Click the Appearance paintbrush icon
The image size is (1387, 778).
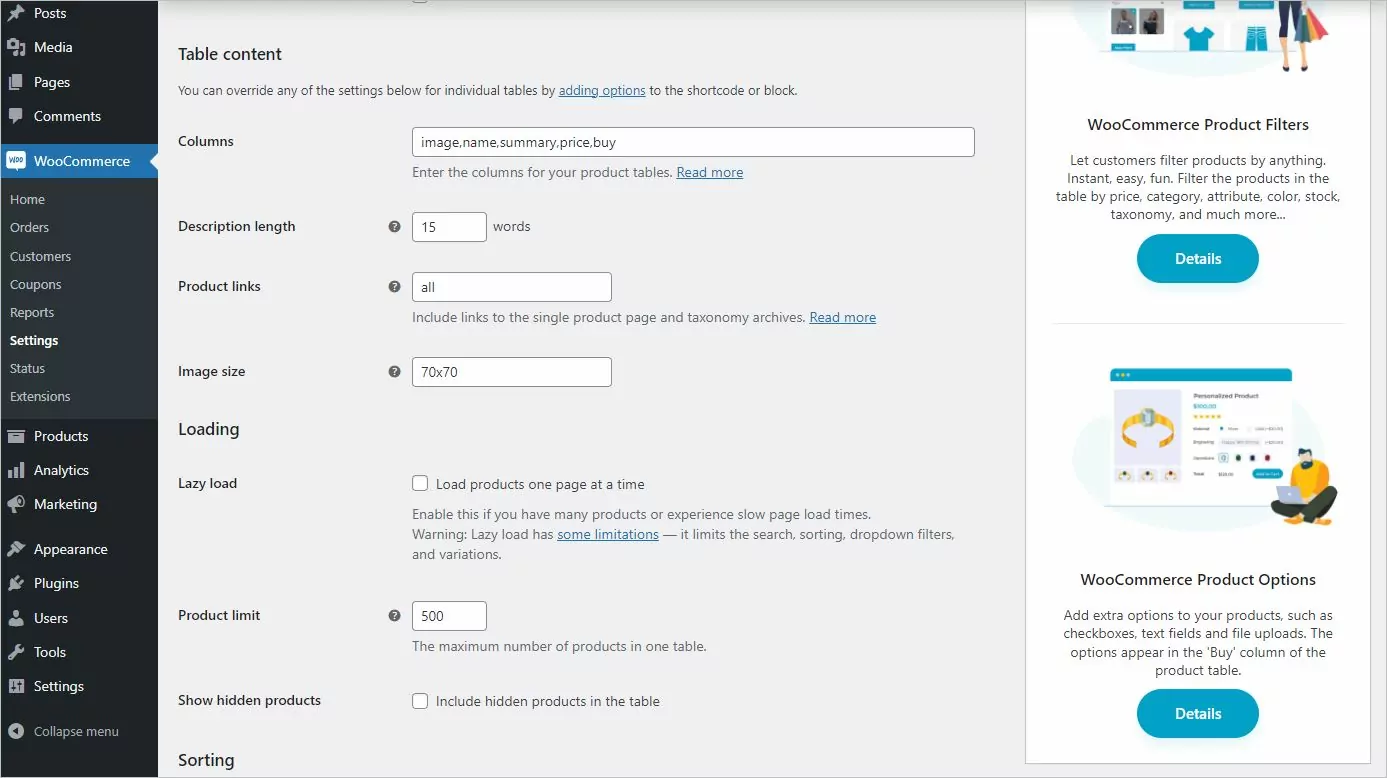pos(16,549)
